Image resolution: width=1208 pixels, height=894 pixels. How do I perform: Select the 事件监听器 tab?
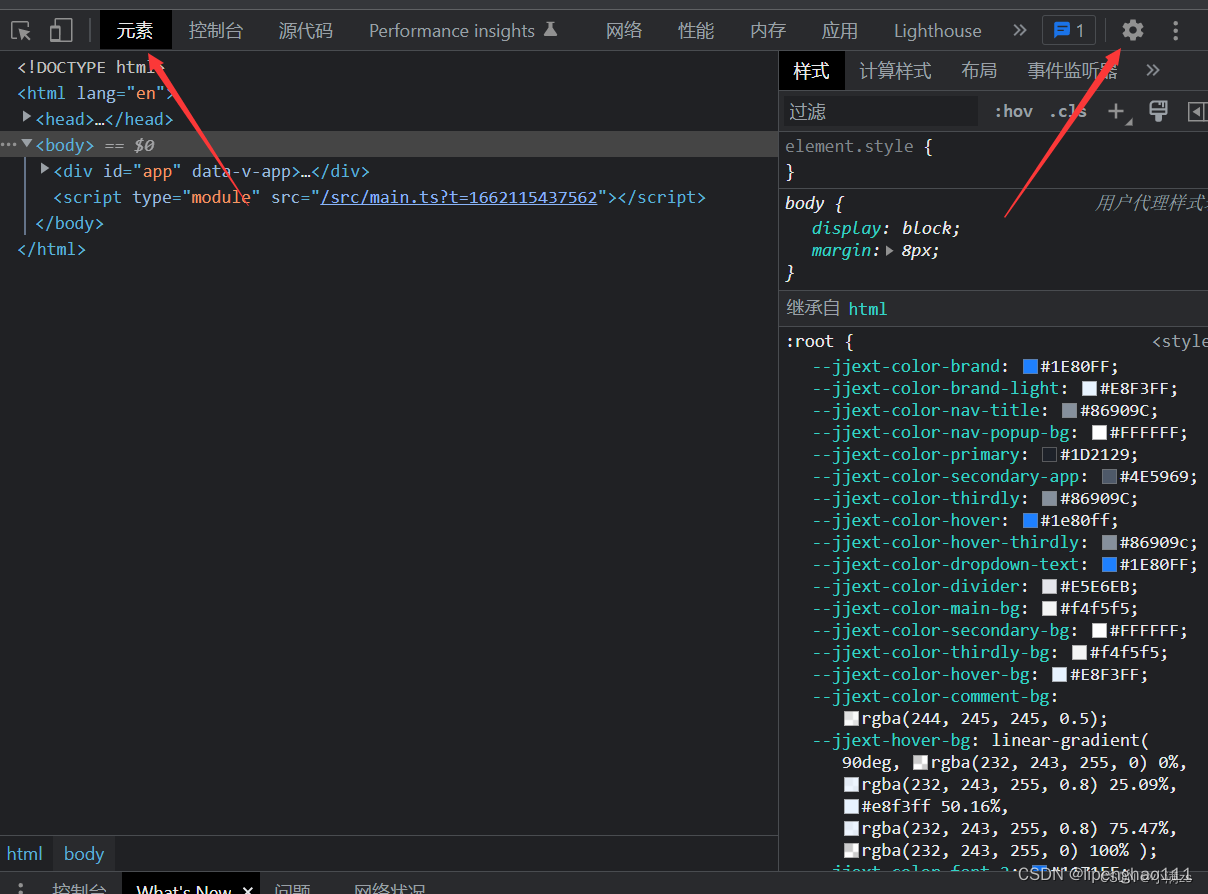(x=1073, y=70)
